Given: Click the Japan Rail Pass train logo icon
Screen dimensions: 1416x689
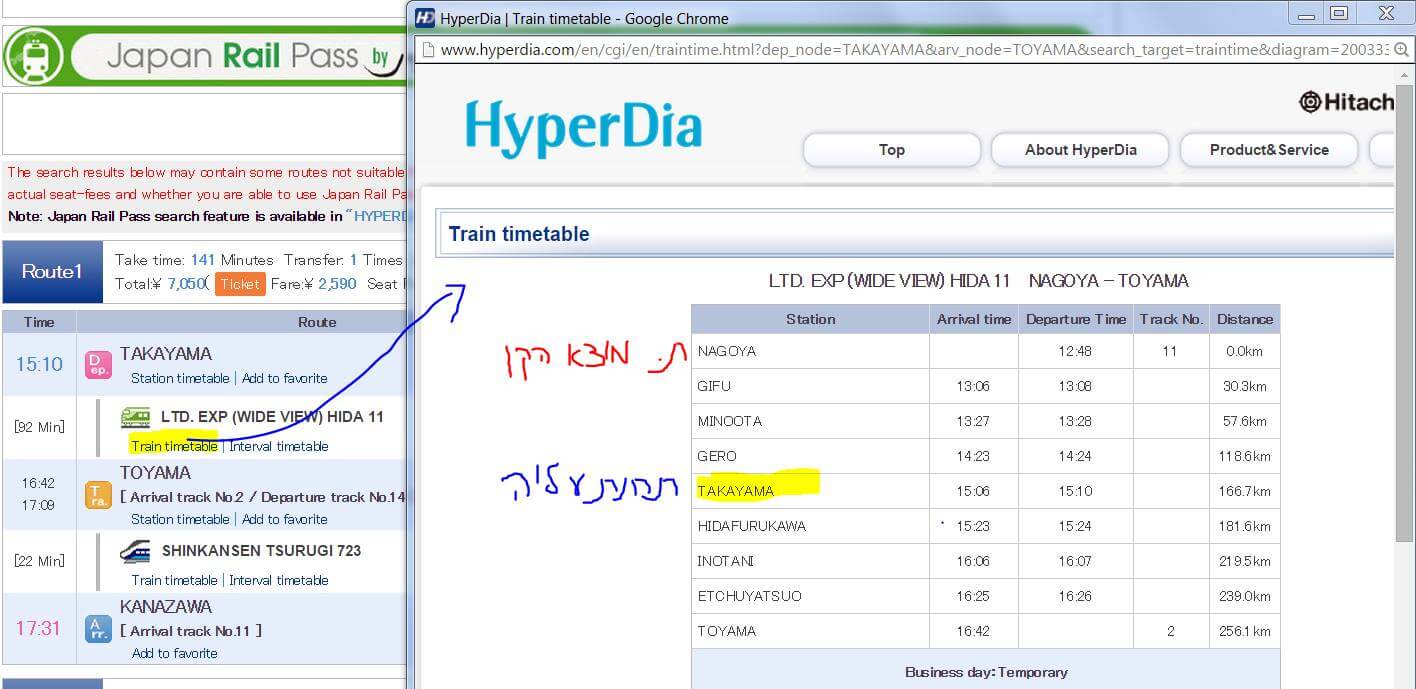Looking at the screenshot, I should click(33, 57).
